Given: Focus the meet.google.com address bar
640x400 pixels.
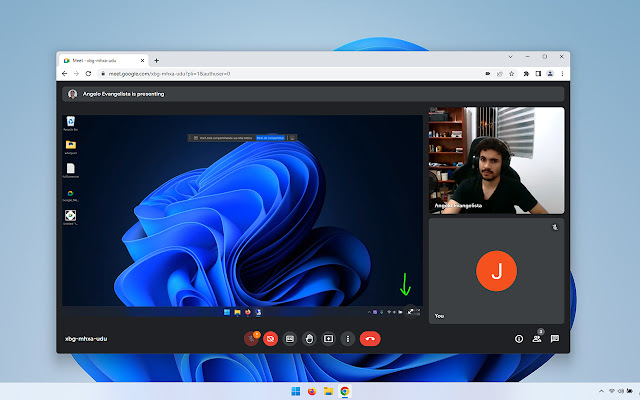Looking at the screenshot, I should pos(292,74).
